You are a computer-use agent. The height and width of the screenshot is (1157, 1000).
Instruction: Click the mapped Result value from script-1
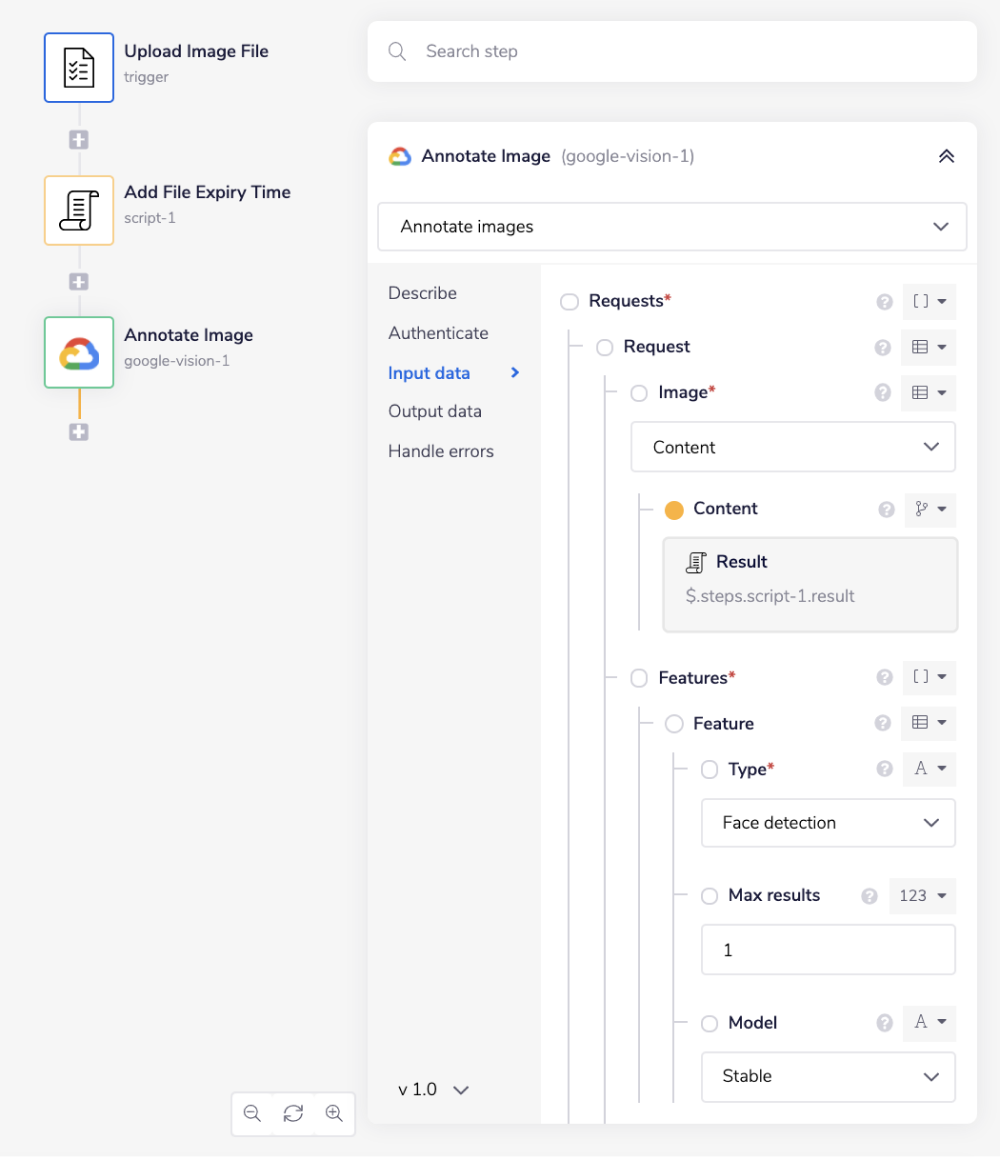coord(810,585)
